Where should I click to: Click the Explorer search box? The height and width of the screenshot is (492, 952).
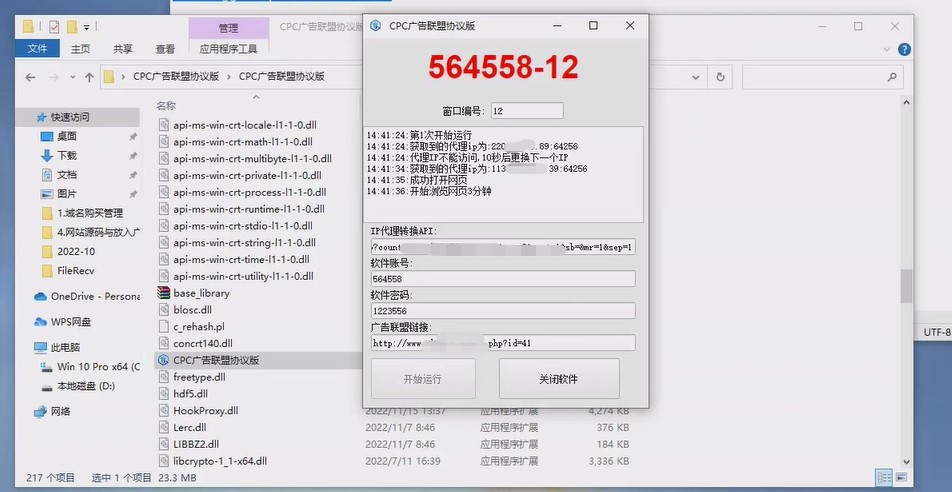(822, 77)
